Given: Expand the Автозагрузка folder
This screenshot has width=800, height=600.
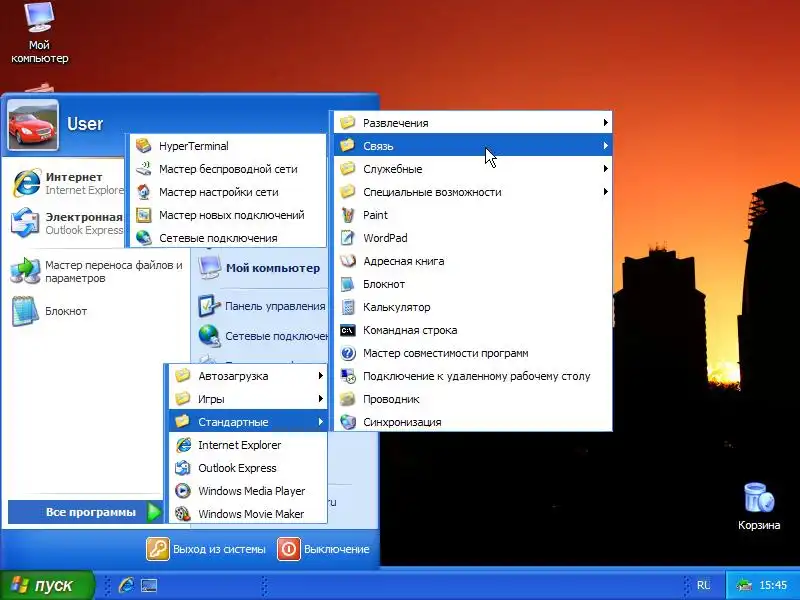Looking at the screenshot, I should coord(248,376).
